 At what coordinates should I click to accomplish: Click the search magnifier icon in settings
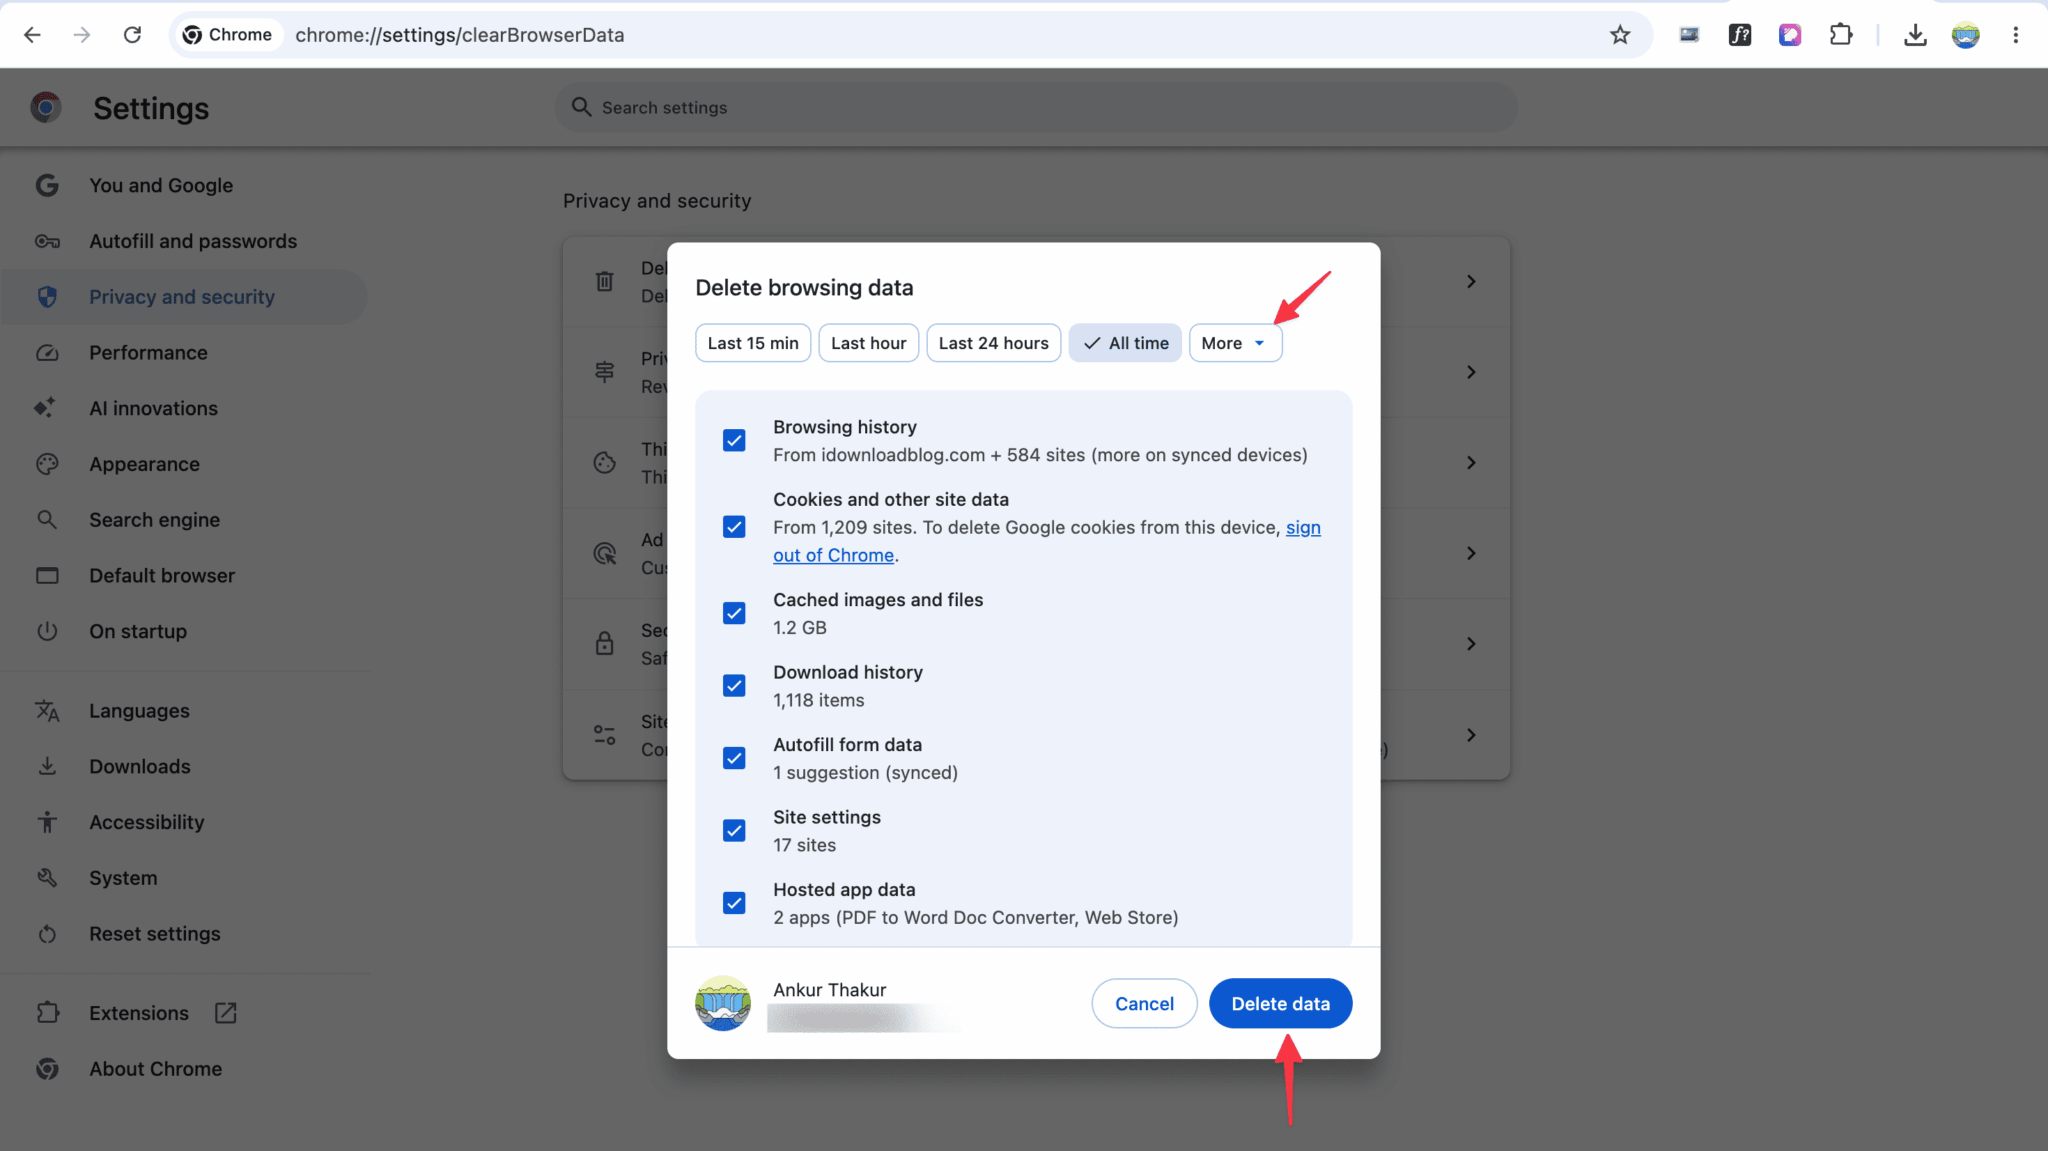click(581, 107)
